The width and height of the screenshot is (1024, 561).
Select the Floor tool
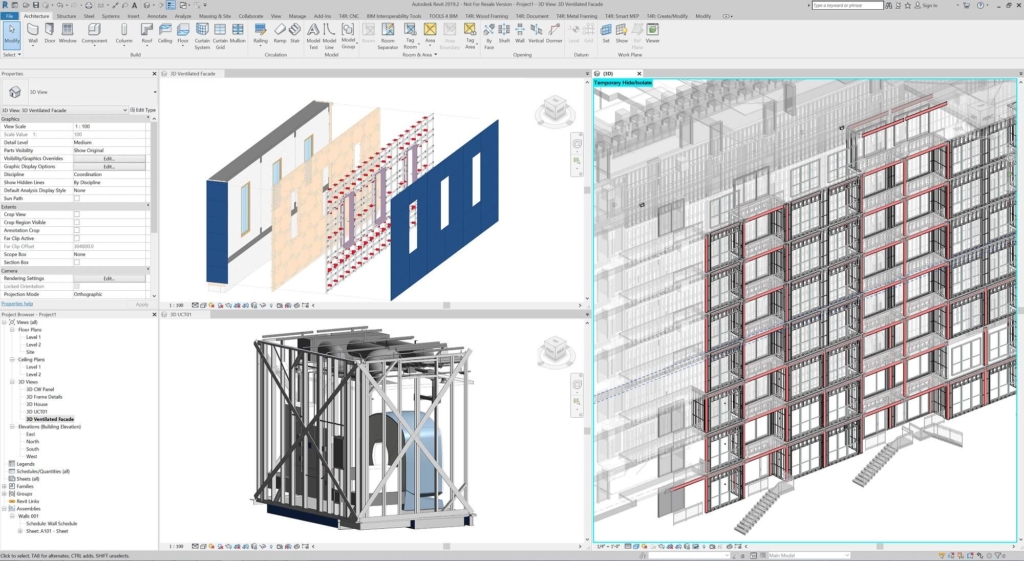coord(183,33)
